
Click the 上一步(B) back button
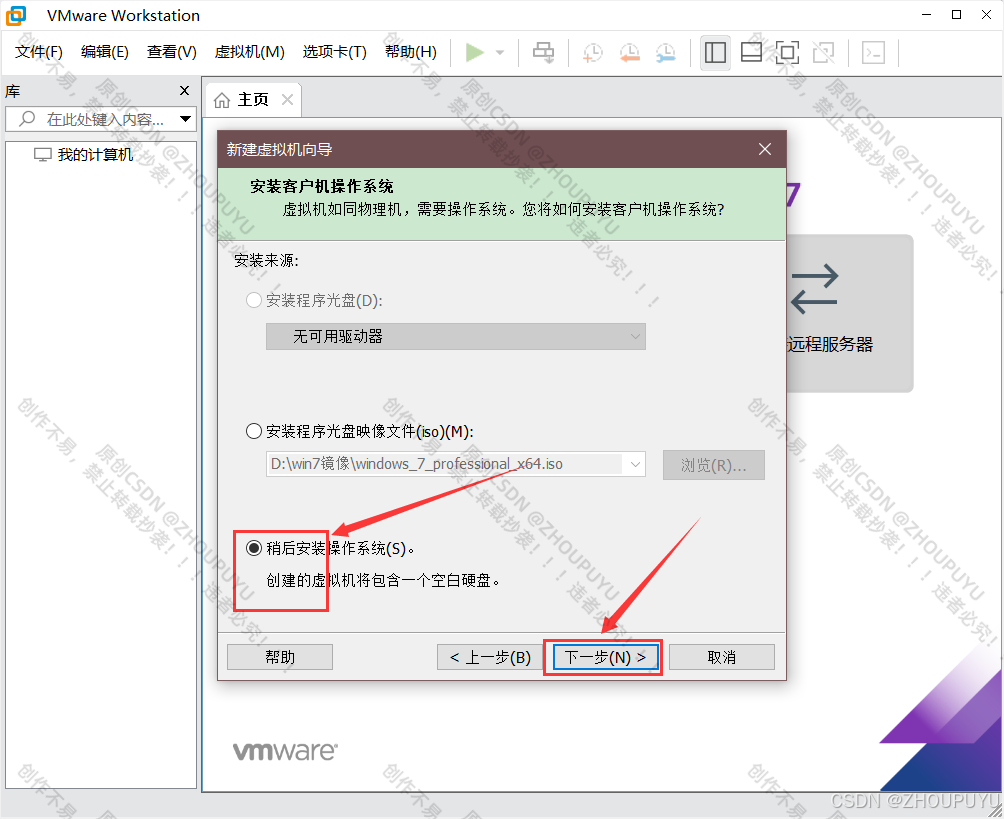[x=490, y=657]
